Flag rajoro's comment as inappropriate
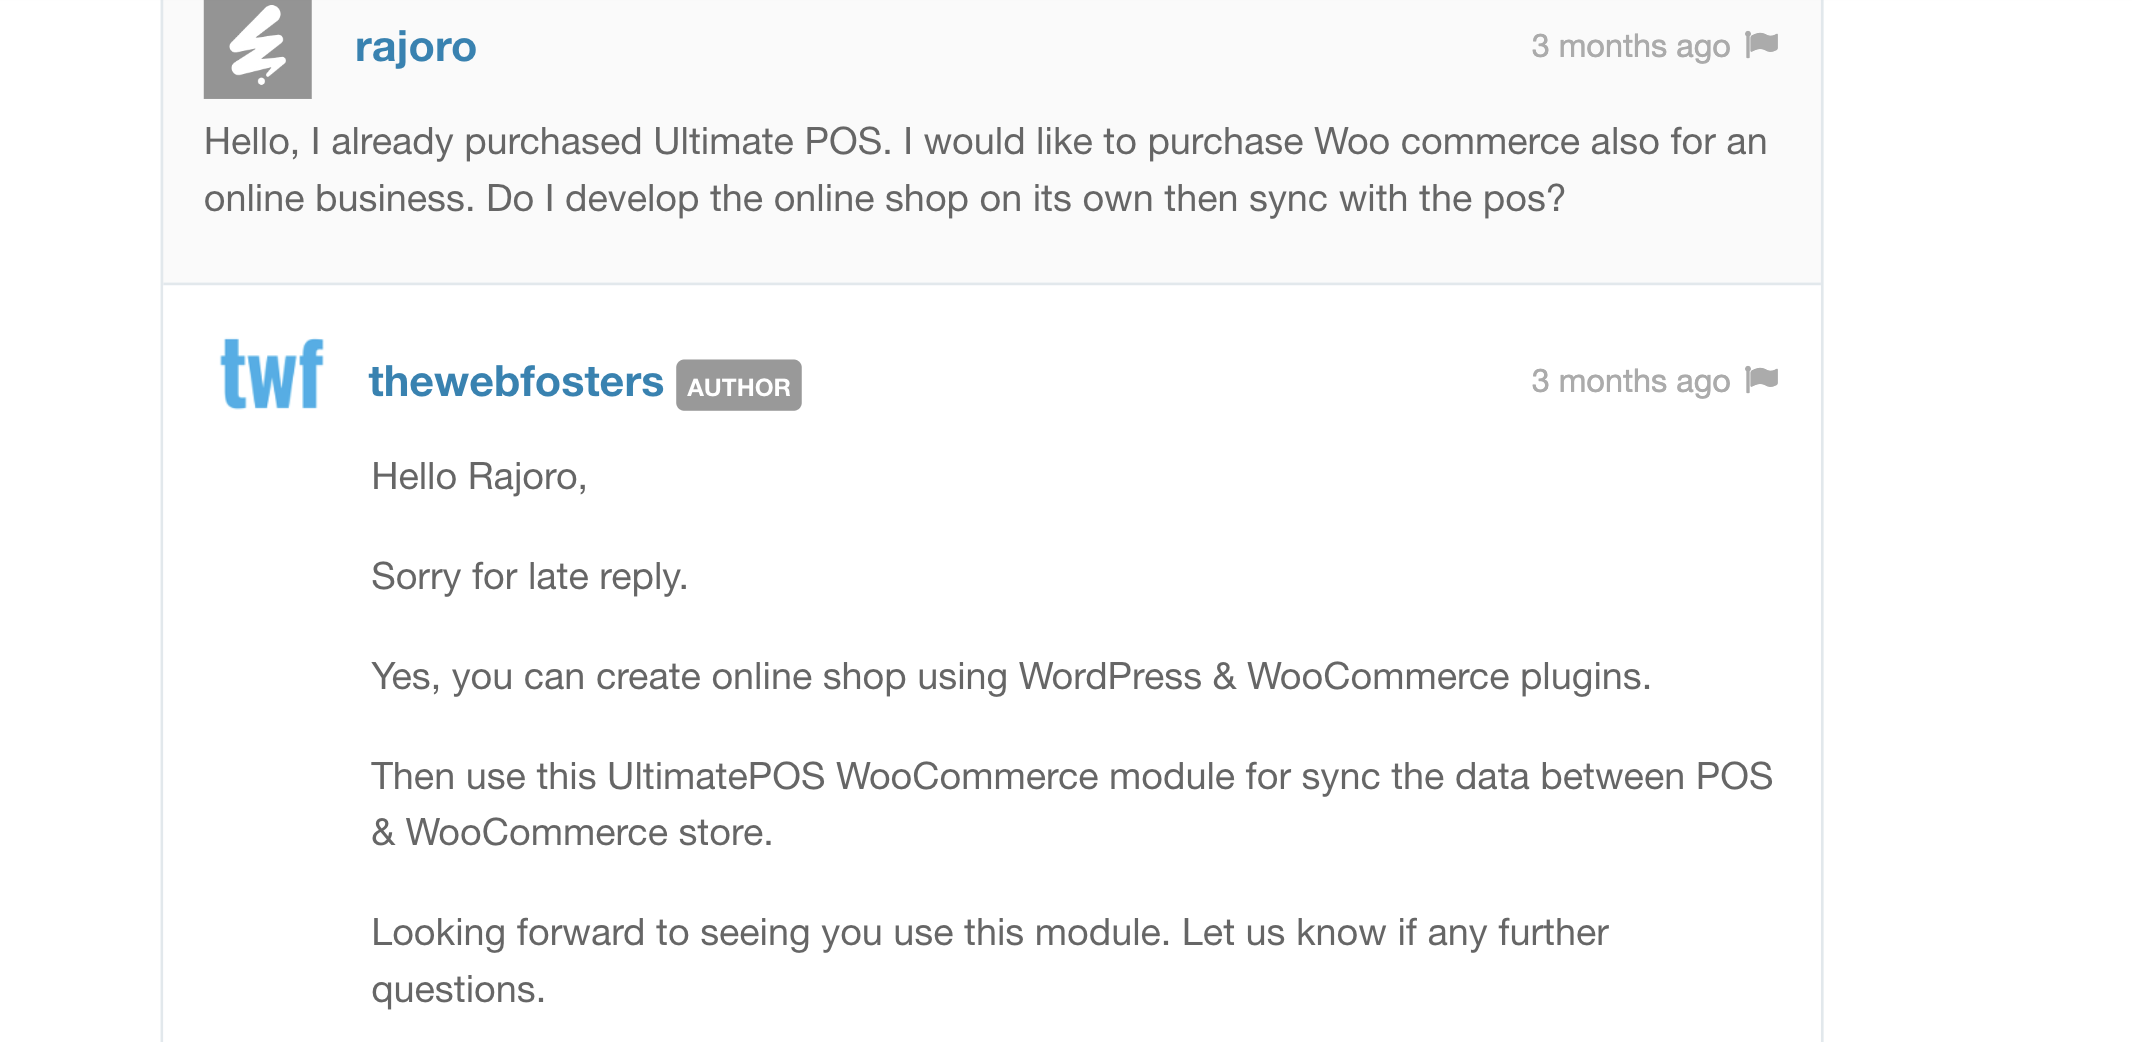Viewport: 2132px width, 1042px height. 1761,45
